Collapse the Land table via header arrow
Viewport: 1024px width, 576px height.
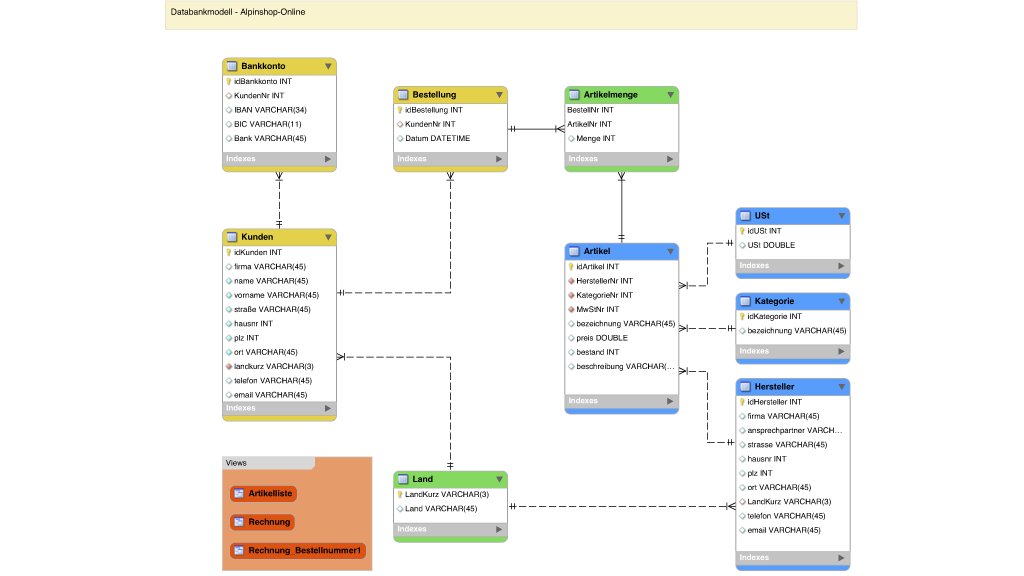[x=499, y=479]
